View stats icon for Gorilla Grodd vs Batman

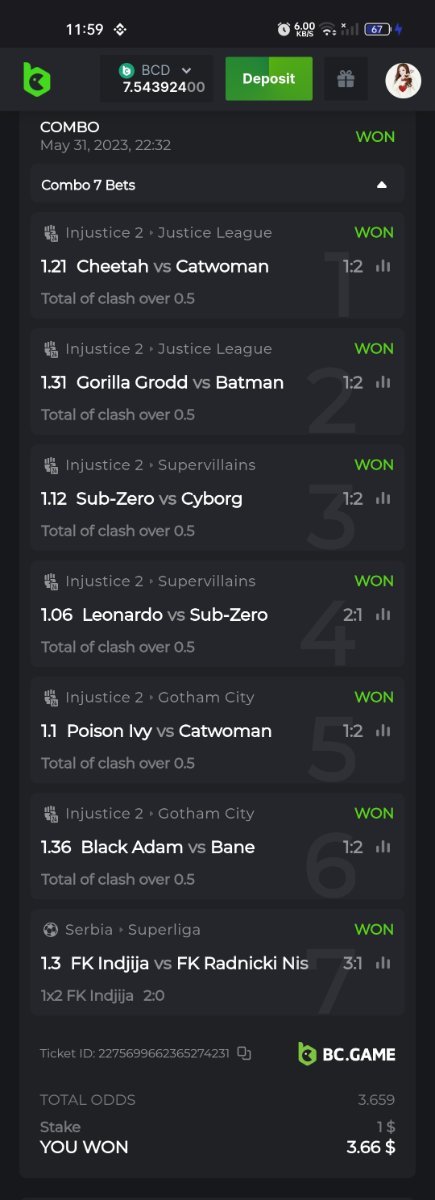click(x=382, y=382)
